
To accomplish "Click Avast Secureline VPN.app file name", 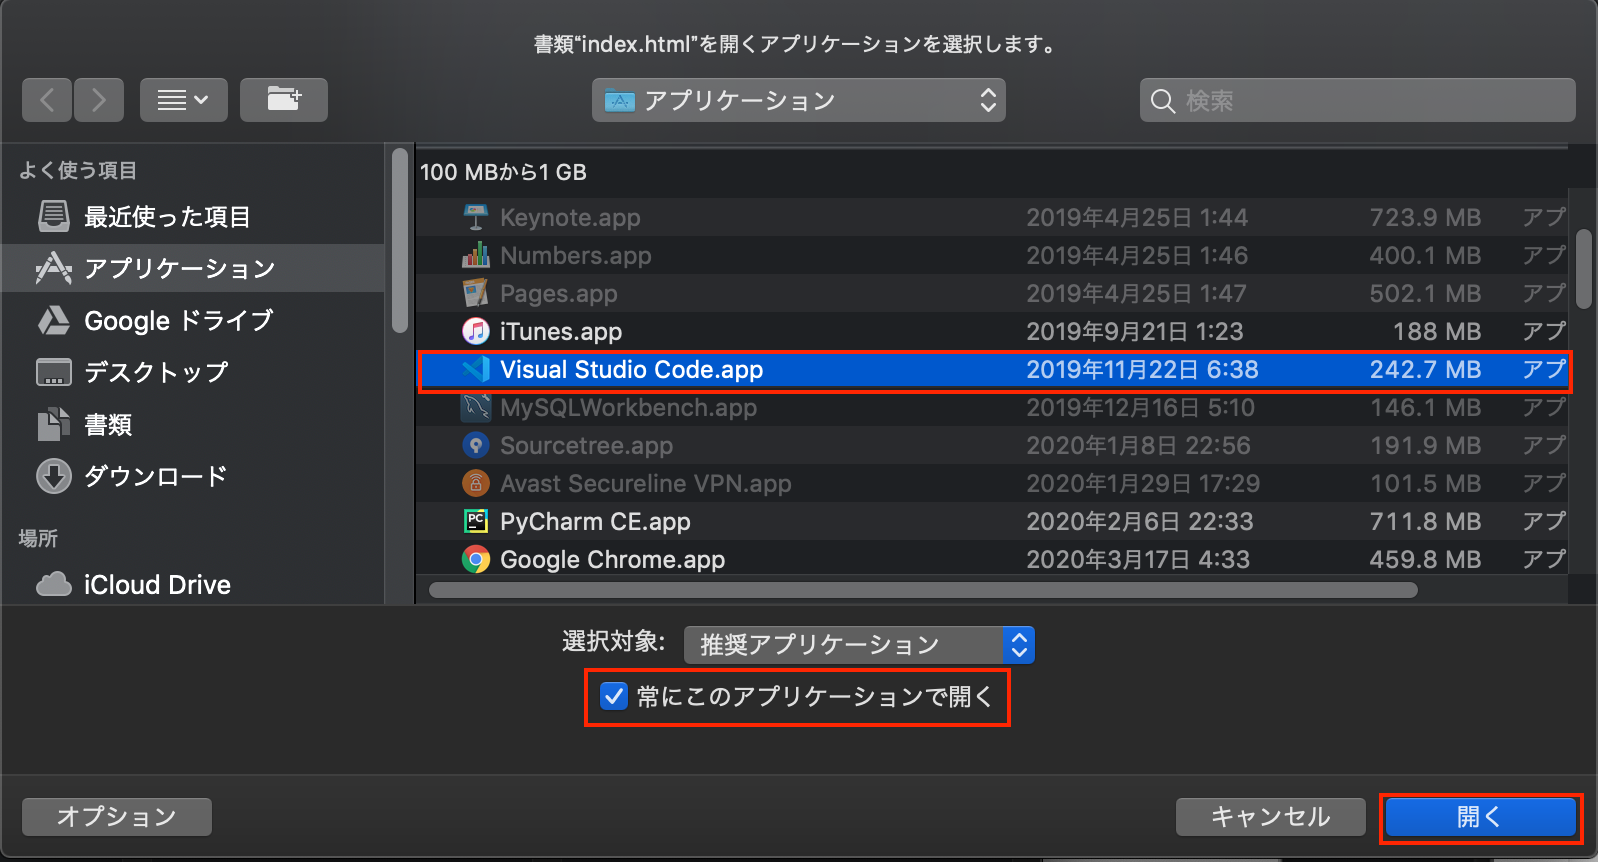I will click(646, 483).
